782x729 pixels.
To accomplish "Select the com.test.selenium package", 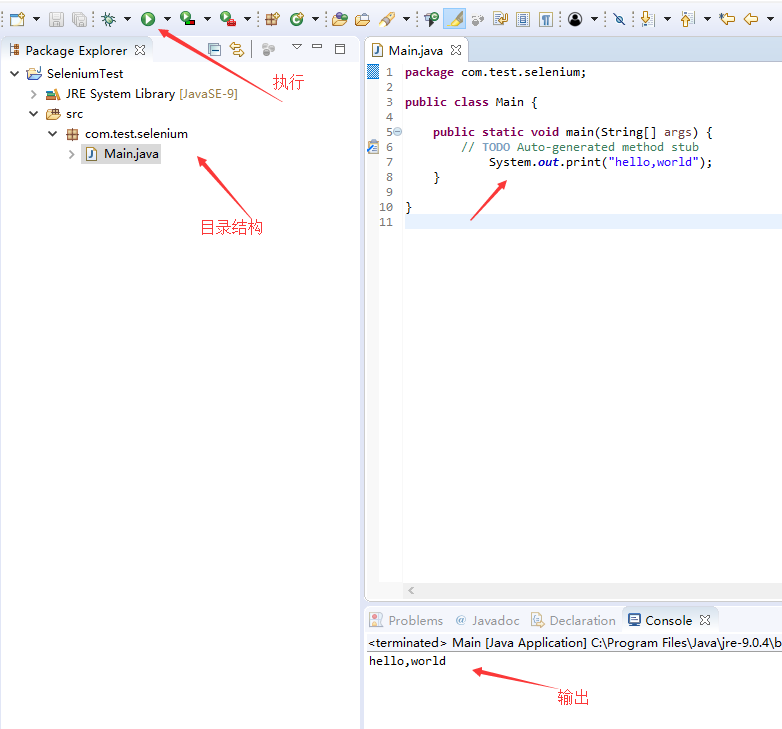I will point(136,134).
